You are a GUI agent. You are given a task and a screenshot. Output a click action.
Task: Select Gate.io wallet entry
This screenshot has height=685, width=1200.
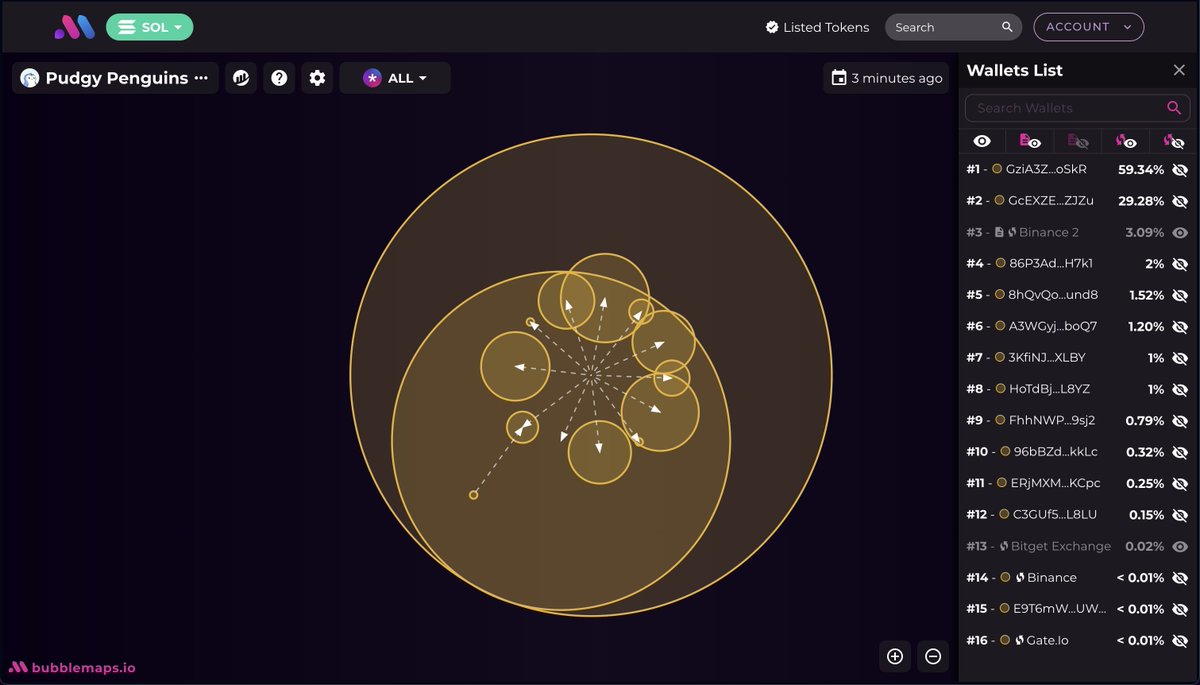click(x=1048, y=640)
